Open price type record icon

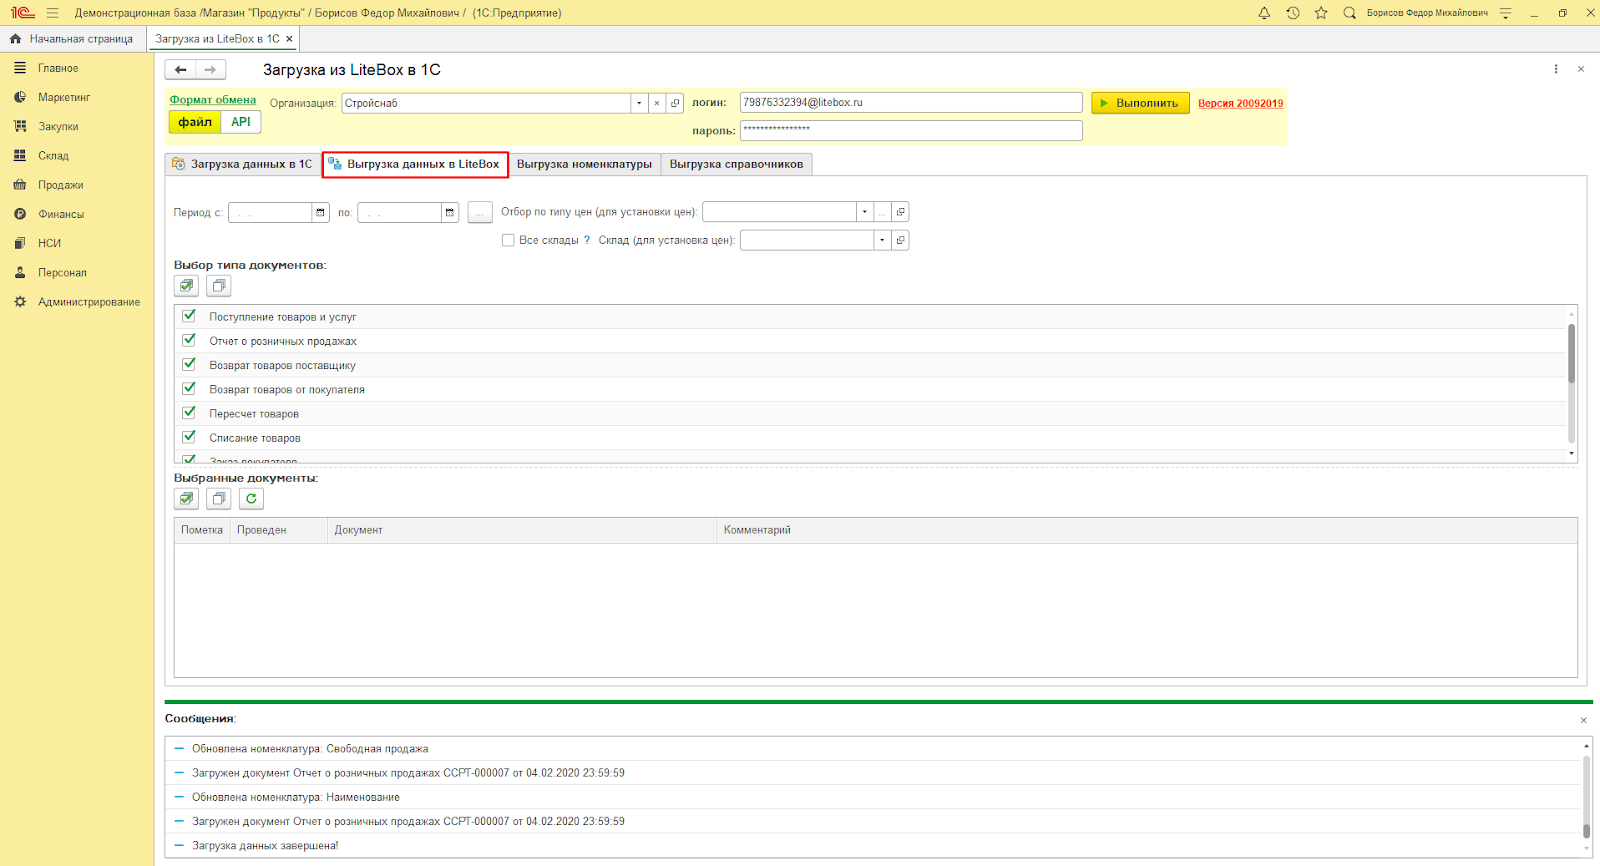(900, 212)
